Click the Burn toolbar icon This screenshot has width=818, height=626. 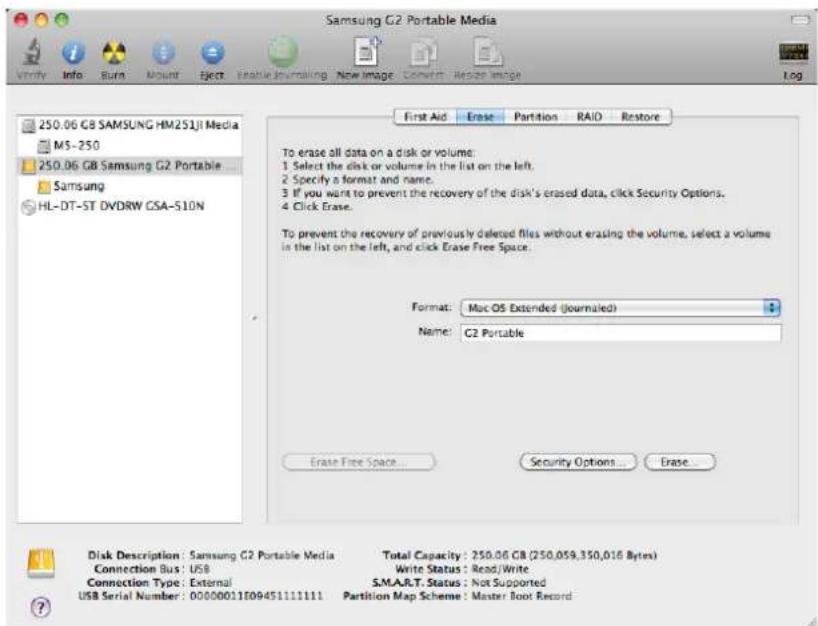click(x=114, y=53)
